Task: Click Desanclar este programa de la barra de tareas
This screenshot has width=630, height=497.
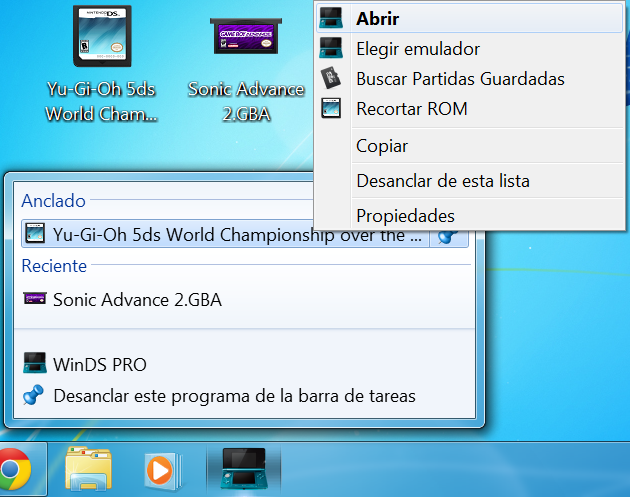Action: click(245, 396)
